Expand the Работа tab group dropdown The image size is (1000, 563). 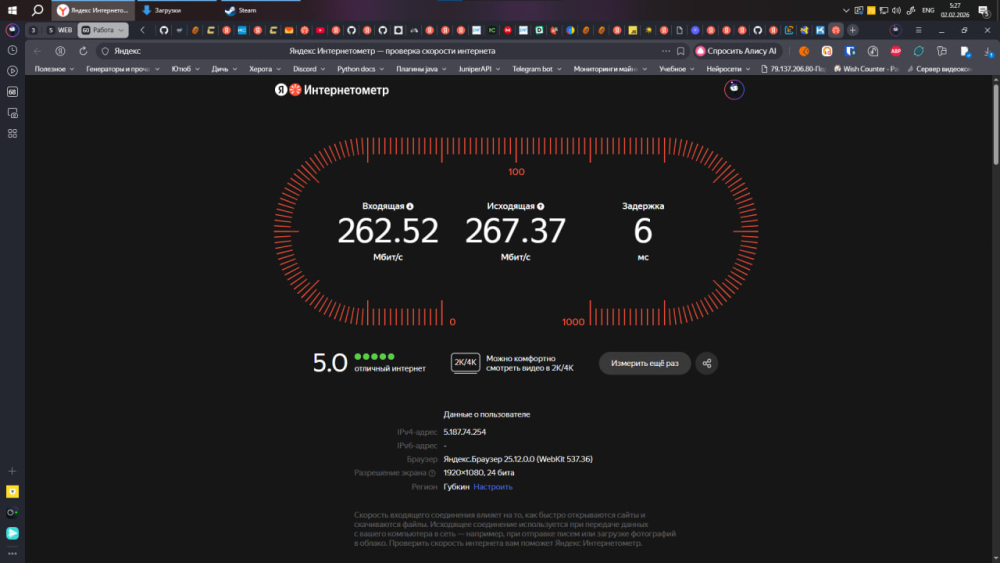[121, 30]
